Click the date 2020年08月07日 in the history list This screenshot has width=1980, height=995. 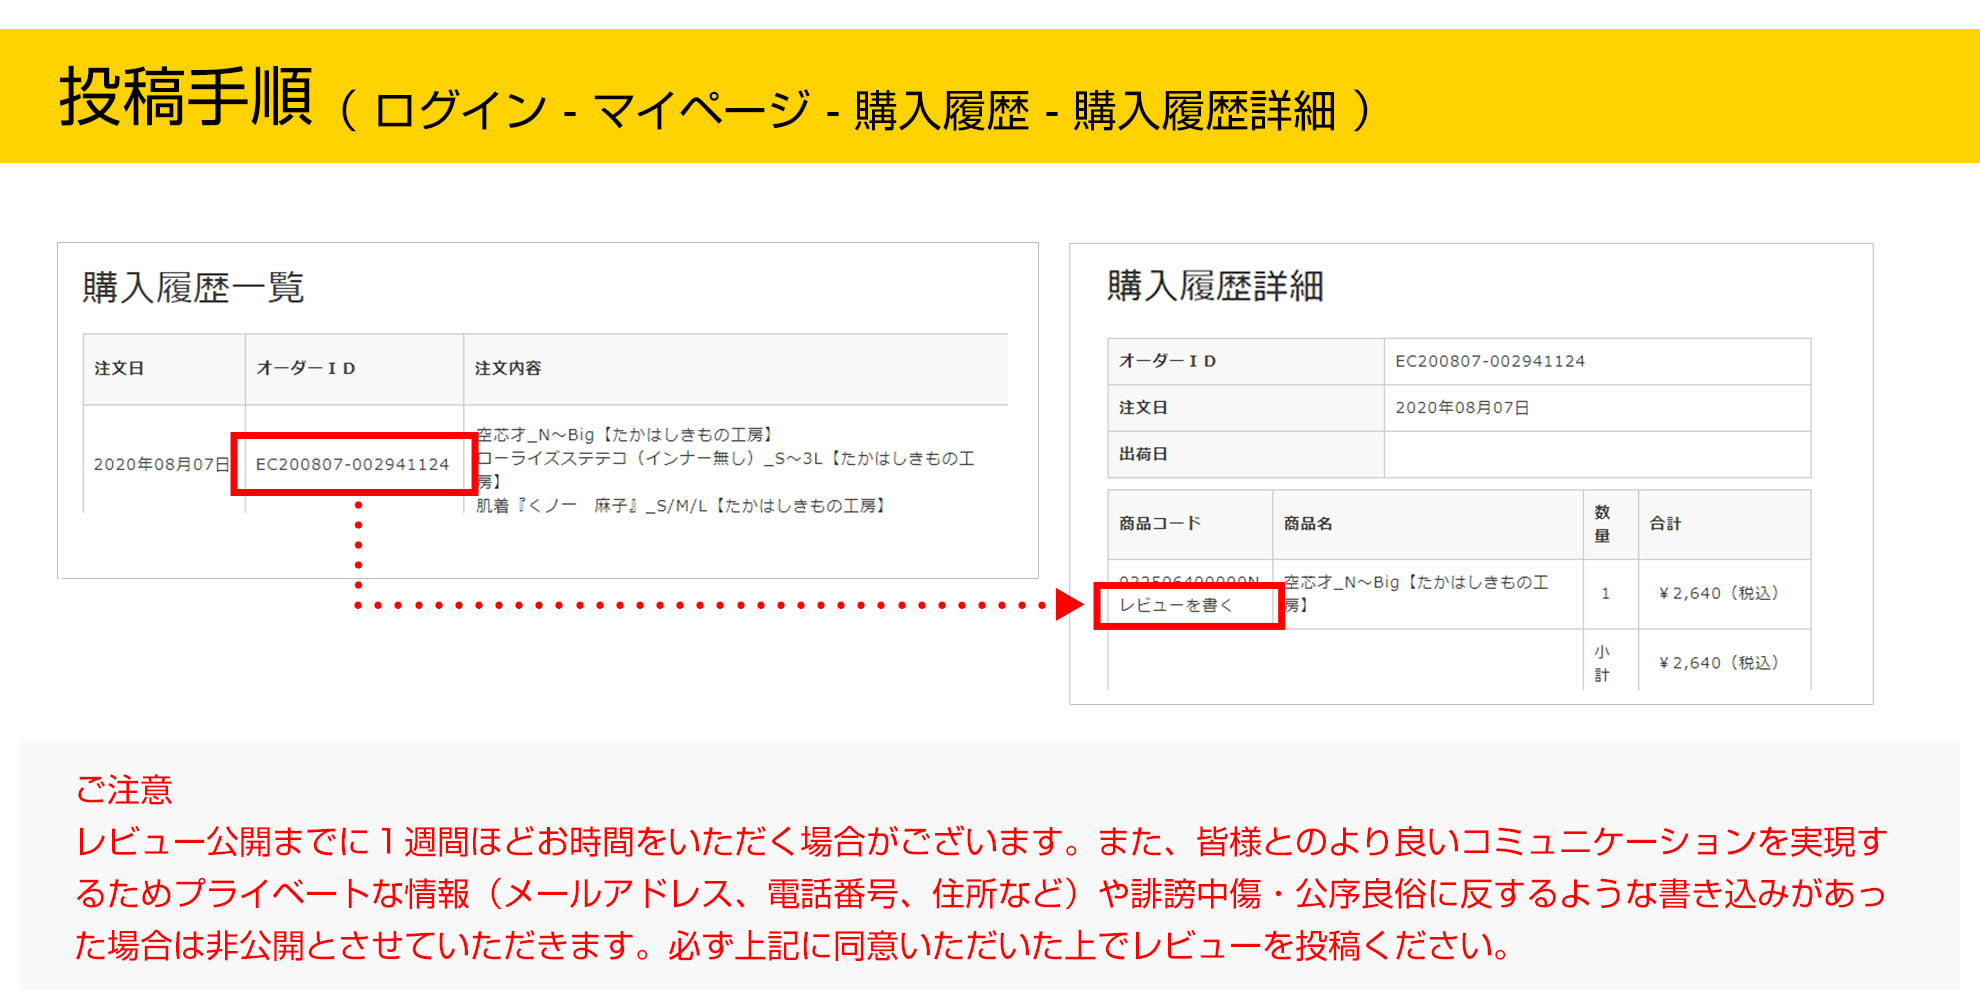tap(161, 464)
